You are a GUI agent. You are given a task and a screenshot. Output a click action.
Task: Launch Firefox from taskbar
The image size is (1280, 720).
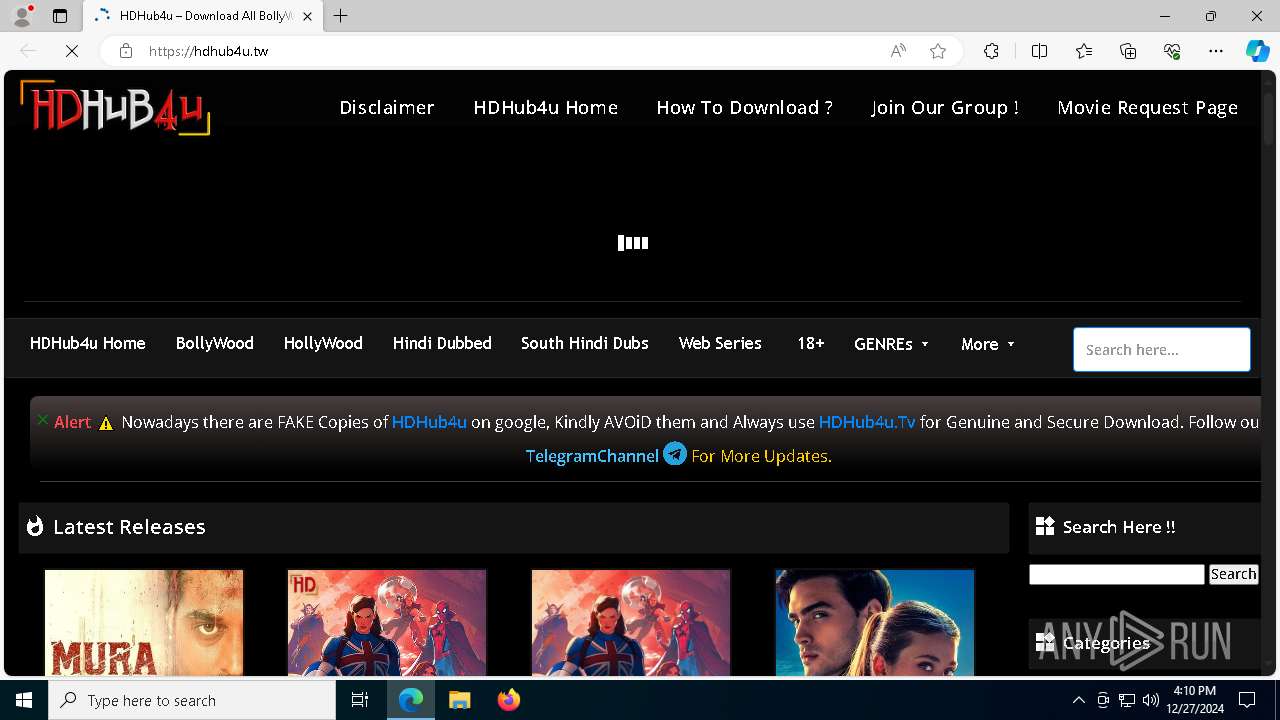(508, 700)
